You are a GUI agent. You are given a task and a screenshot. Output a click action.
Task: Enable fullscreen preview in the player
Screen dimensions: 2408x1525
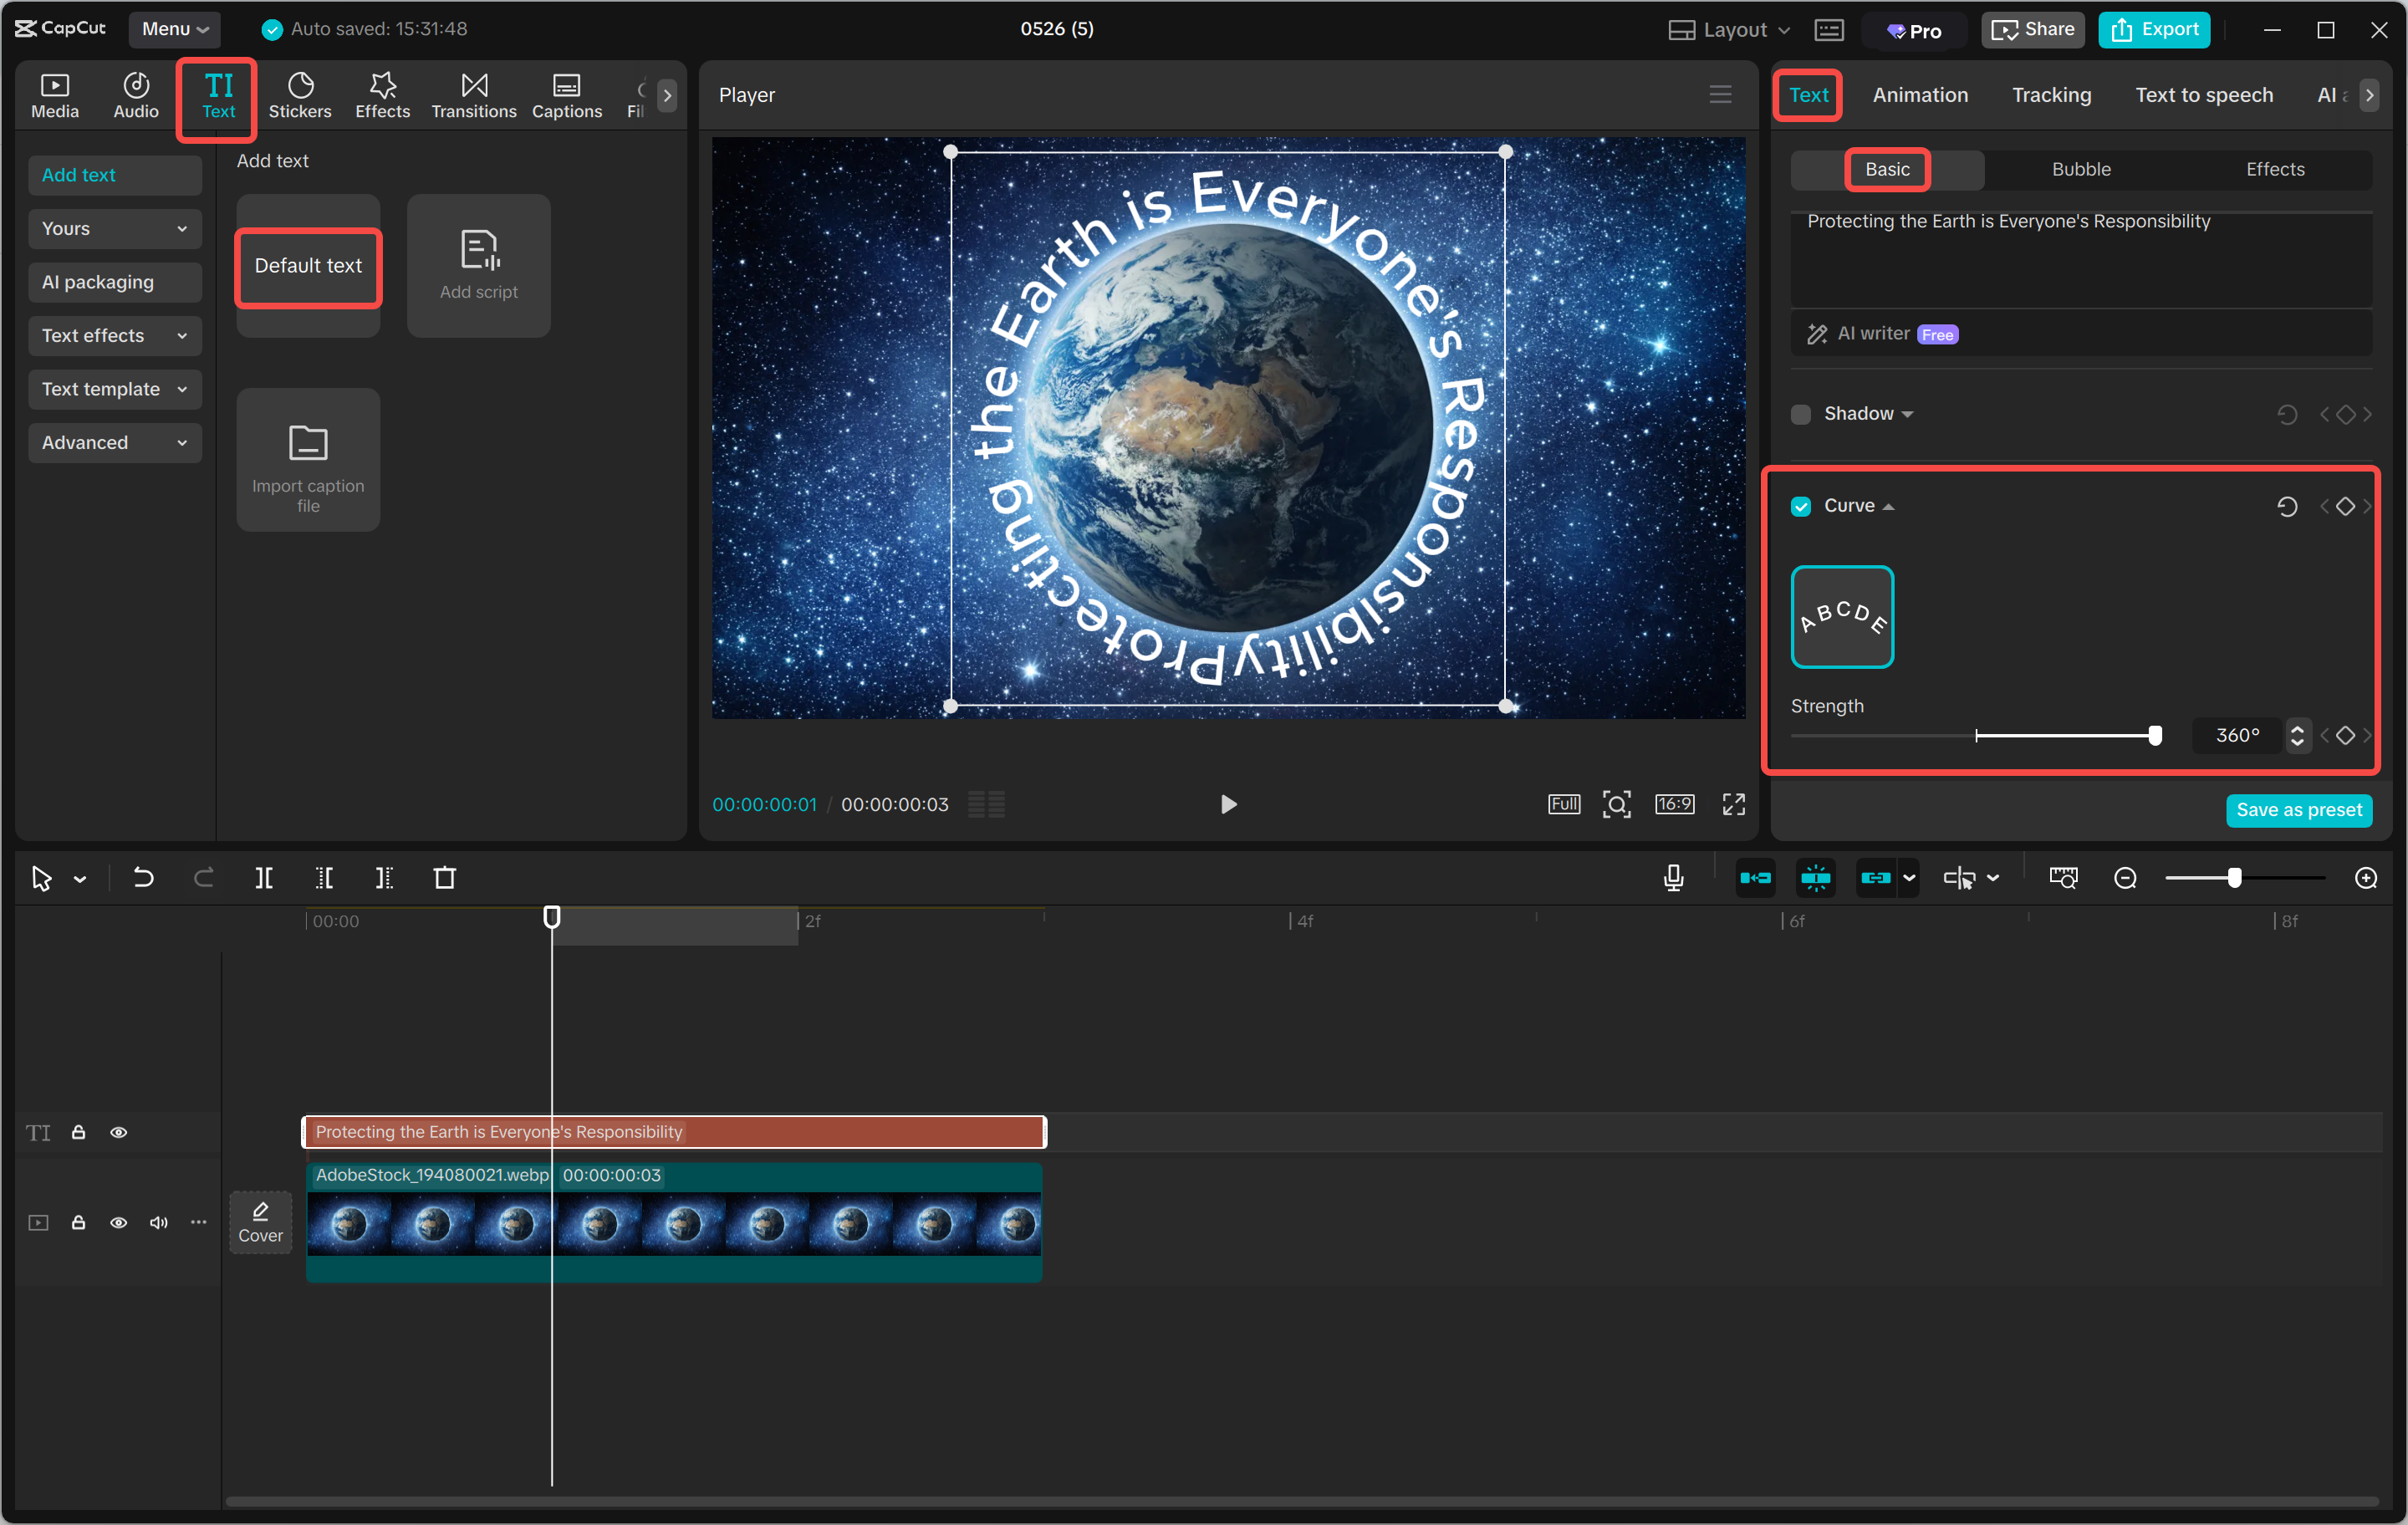tap(1735, 804)
